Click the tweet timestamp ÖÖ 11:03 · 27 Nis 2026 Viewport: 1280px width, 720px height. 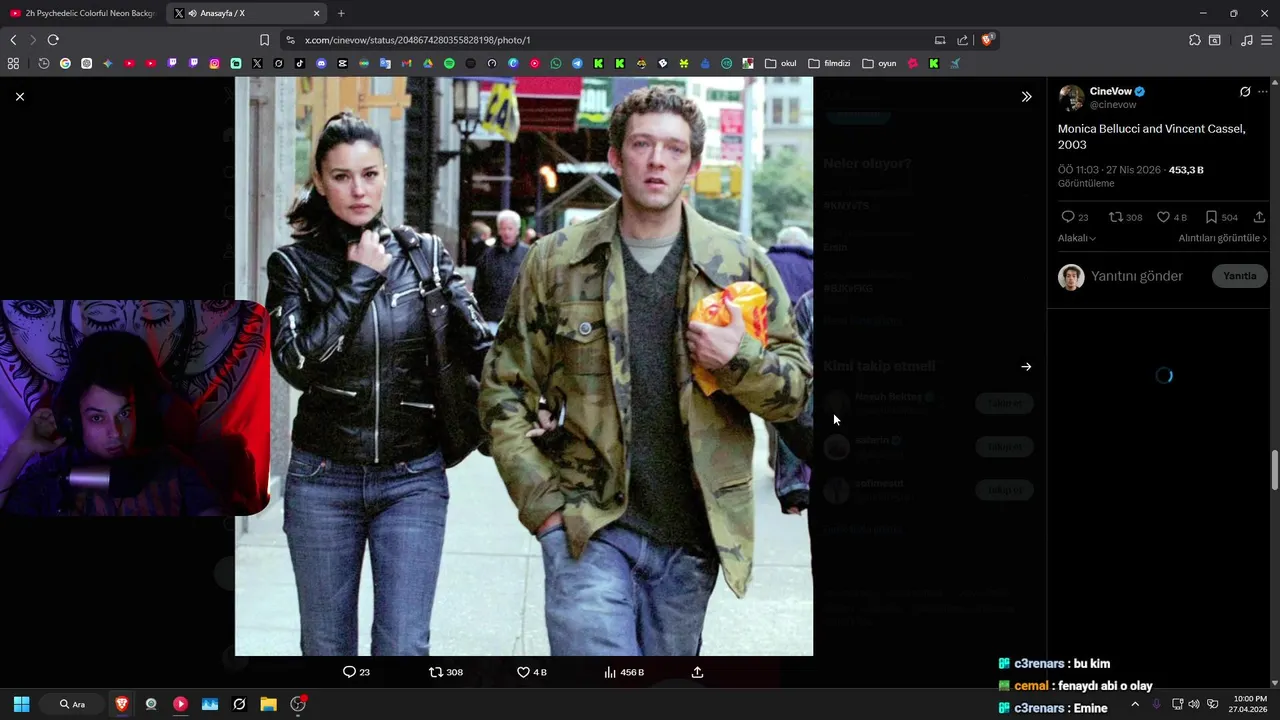click(x=1109, y=170)
